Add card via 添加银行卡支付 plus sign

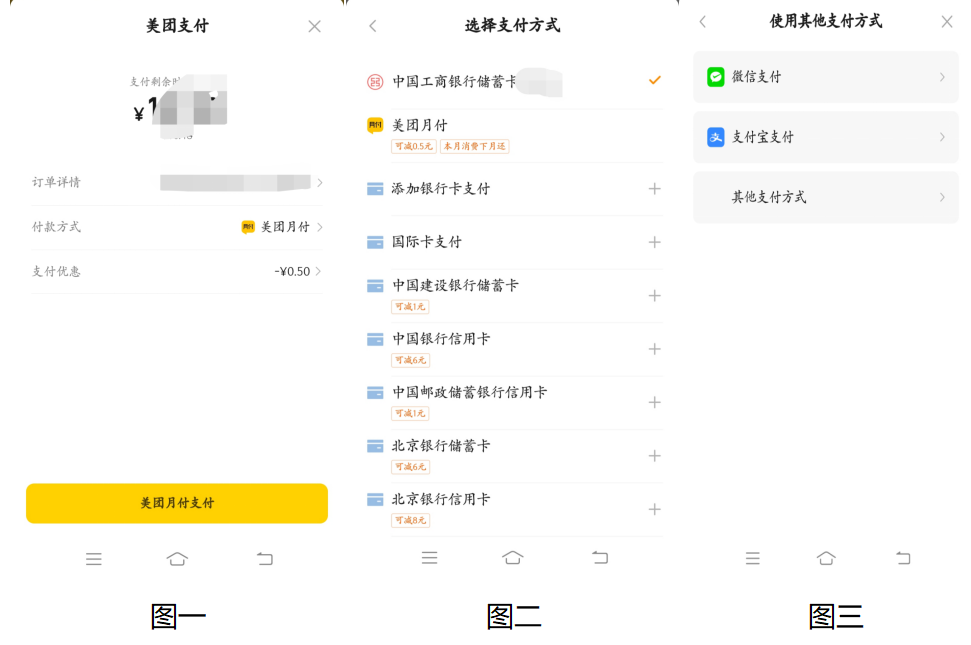655,189
